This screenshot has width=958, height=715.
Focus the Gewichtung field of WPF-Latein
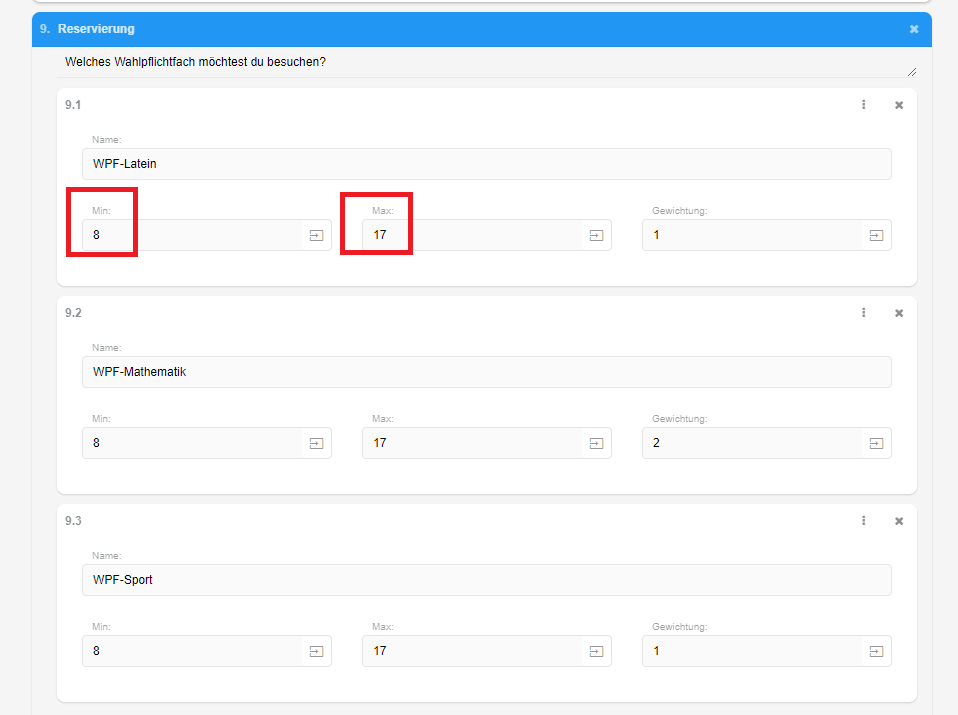pyautogui.click(x=752, y=235)
